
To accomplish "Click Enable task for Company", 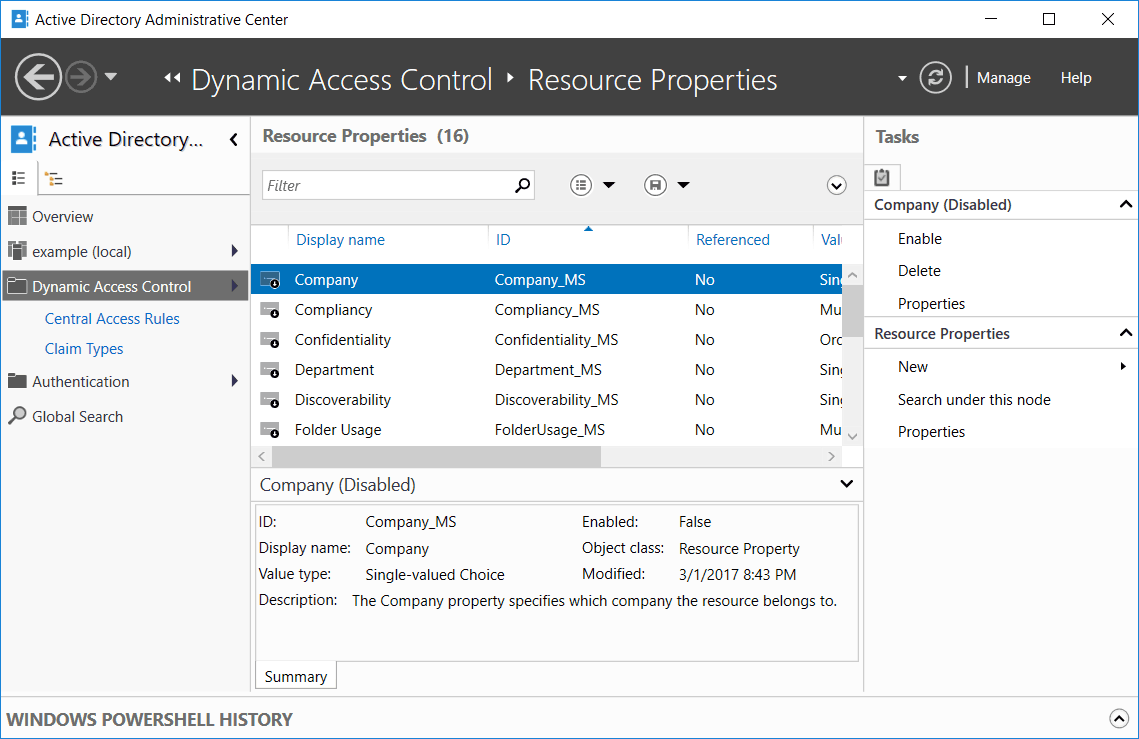I will tap(920, 238).
